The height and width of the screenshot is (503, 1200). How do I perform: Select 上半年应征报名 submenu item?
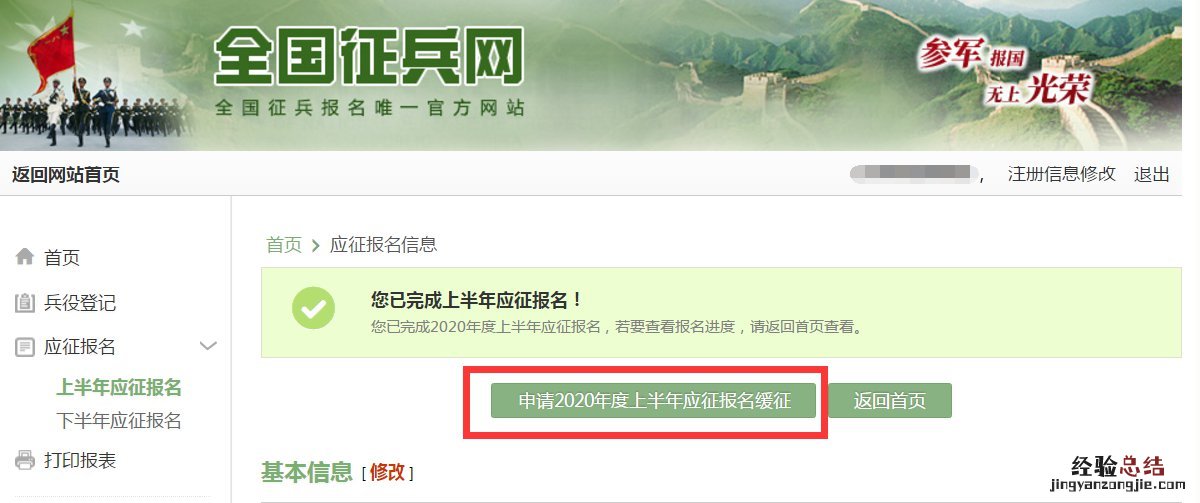tap(119, 388)
